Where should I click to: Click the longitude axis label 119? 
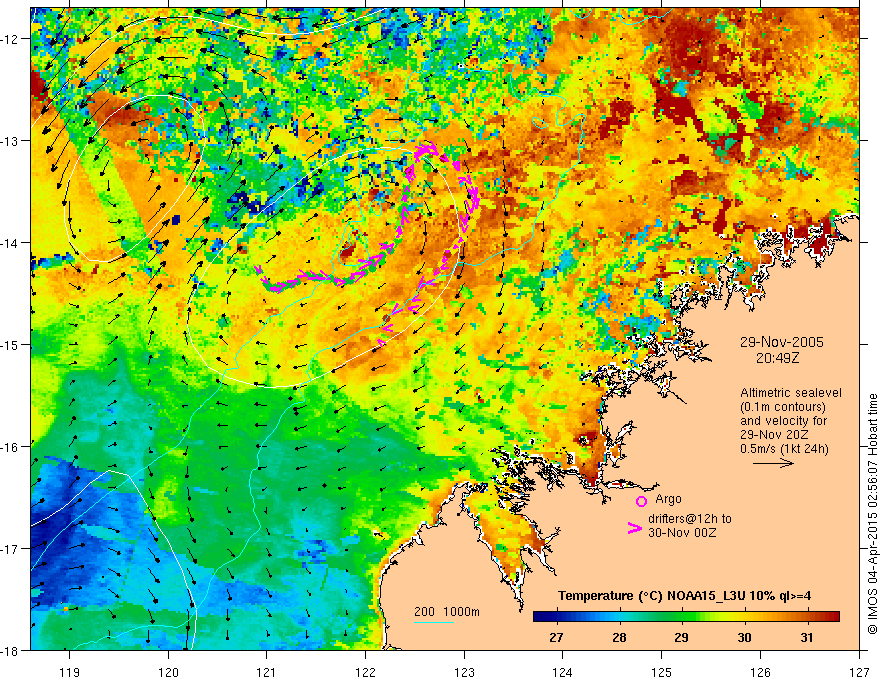(x=70, y=672)
